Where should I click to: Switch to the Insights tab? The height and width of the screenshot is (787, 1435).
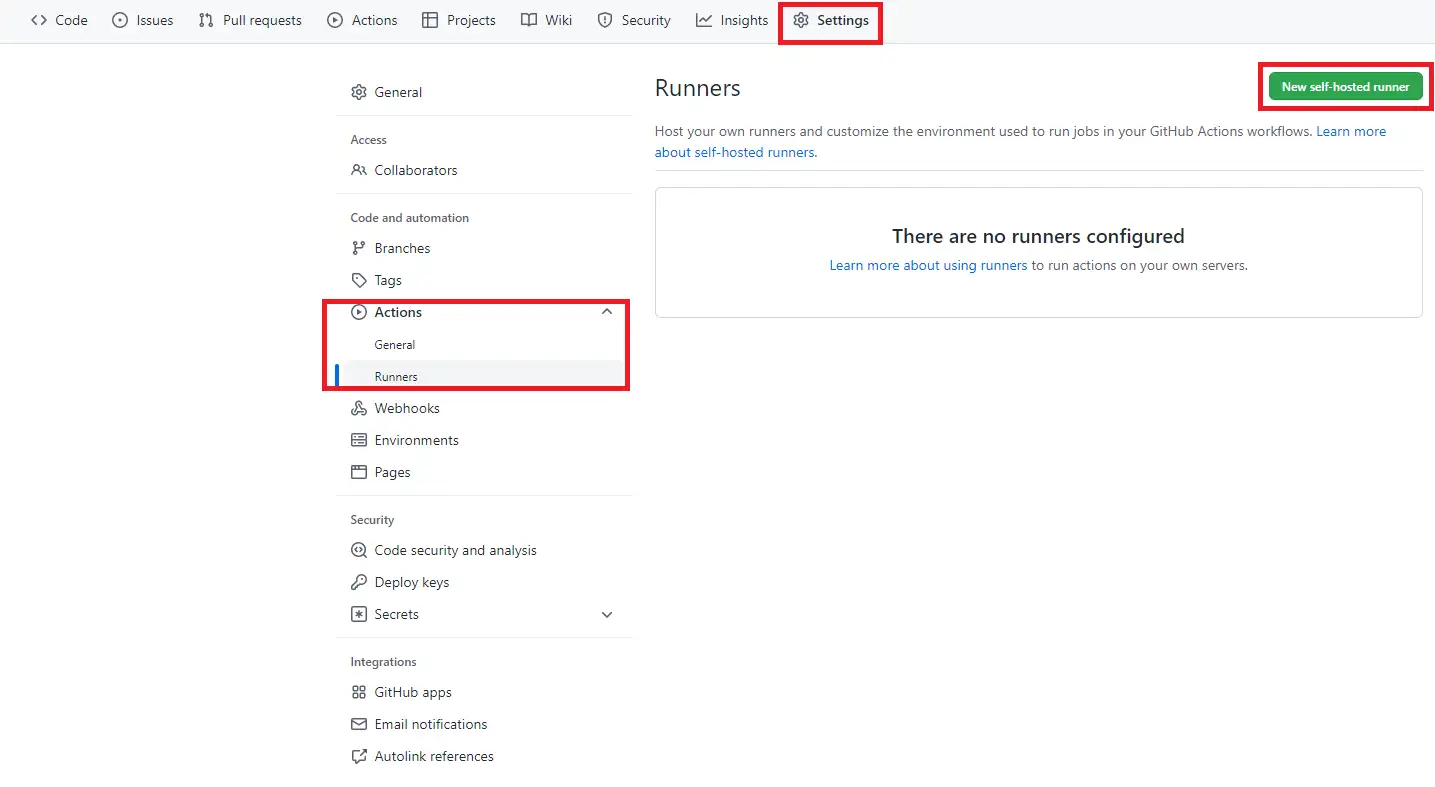[732, 20]
